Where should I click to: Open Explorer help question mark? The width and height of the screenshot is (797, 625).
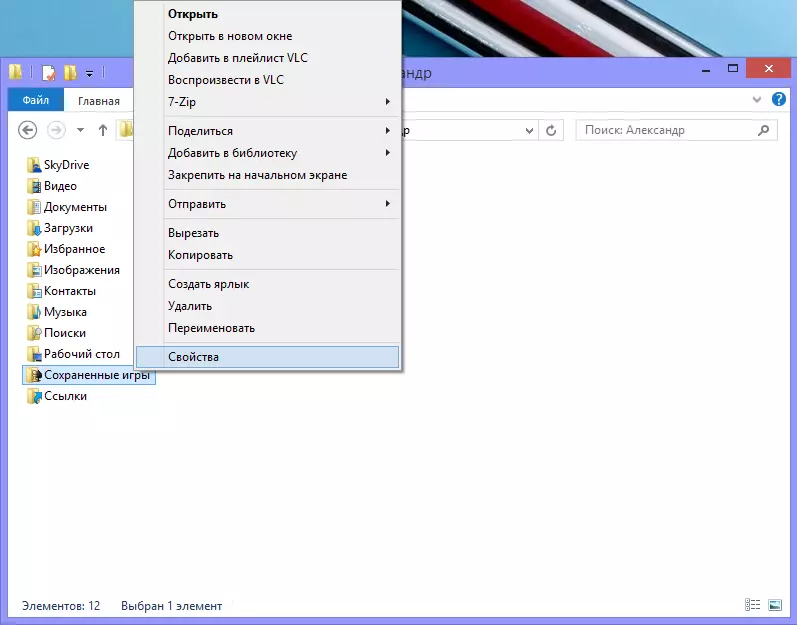(779, 99)
